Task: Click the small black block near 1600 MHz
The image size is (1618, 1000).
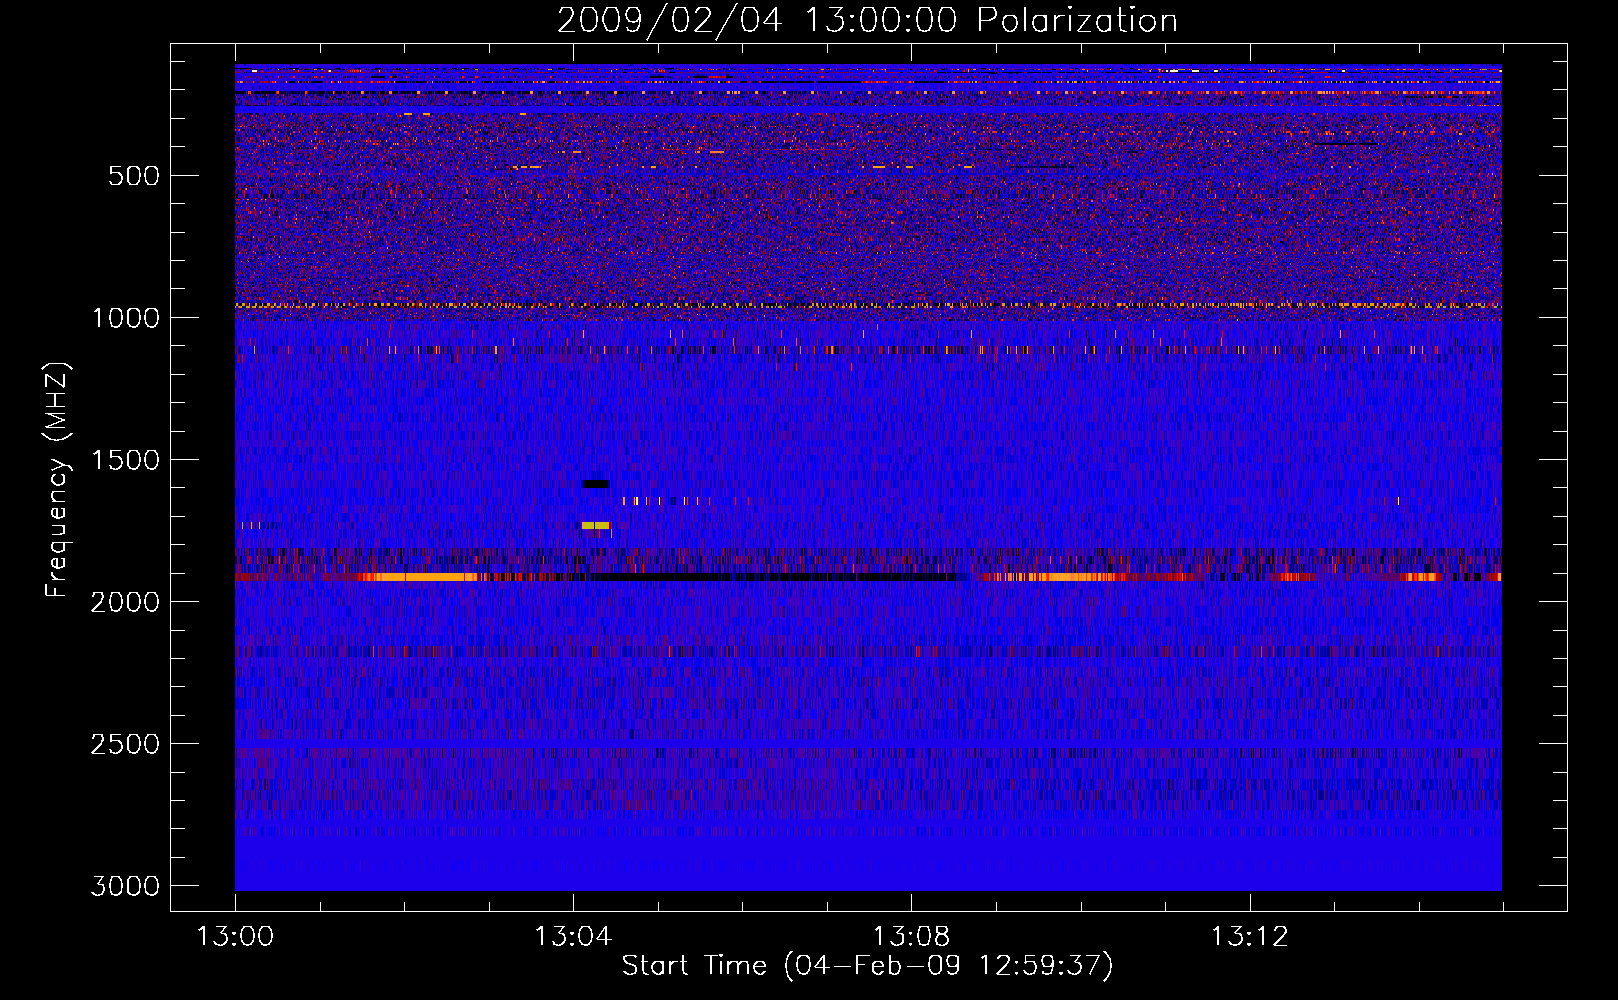Action: [x=595, y=484]
